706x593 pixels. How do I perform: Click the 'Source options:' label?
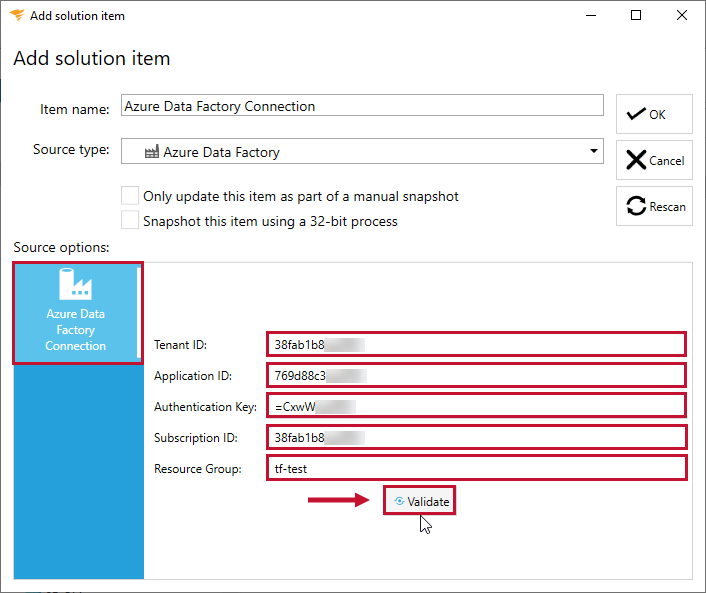pyautogui.click(x=61, y=247)
